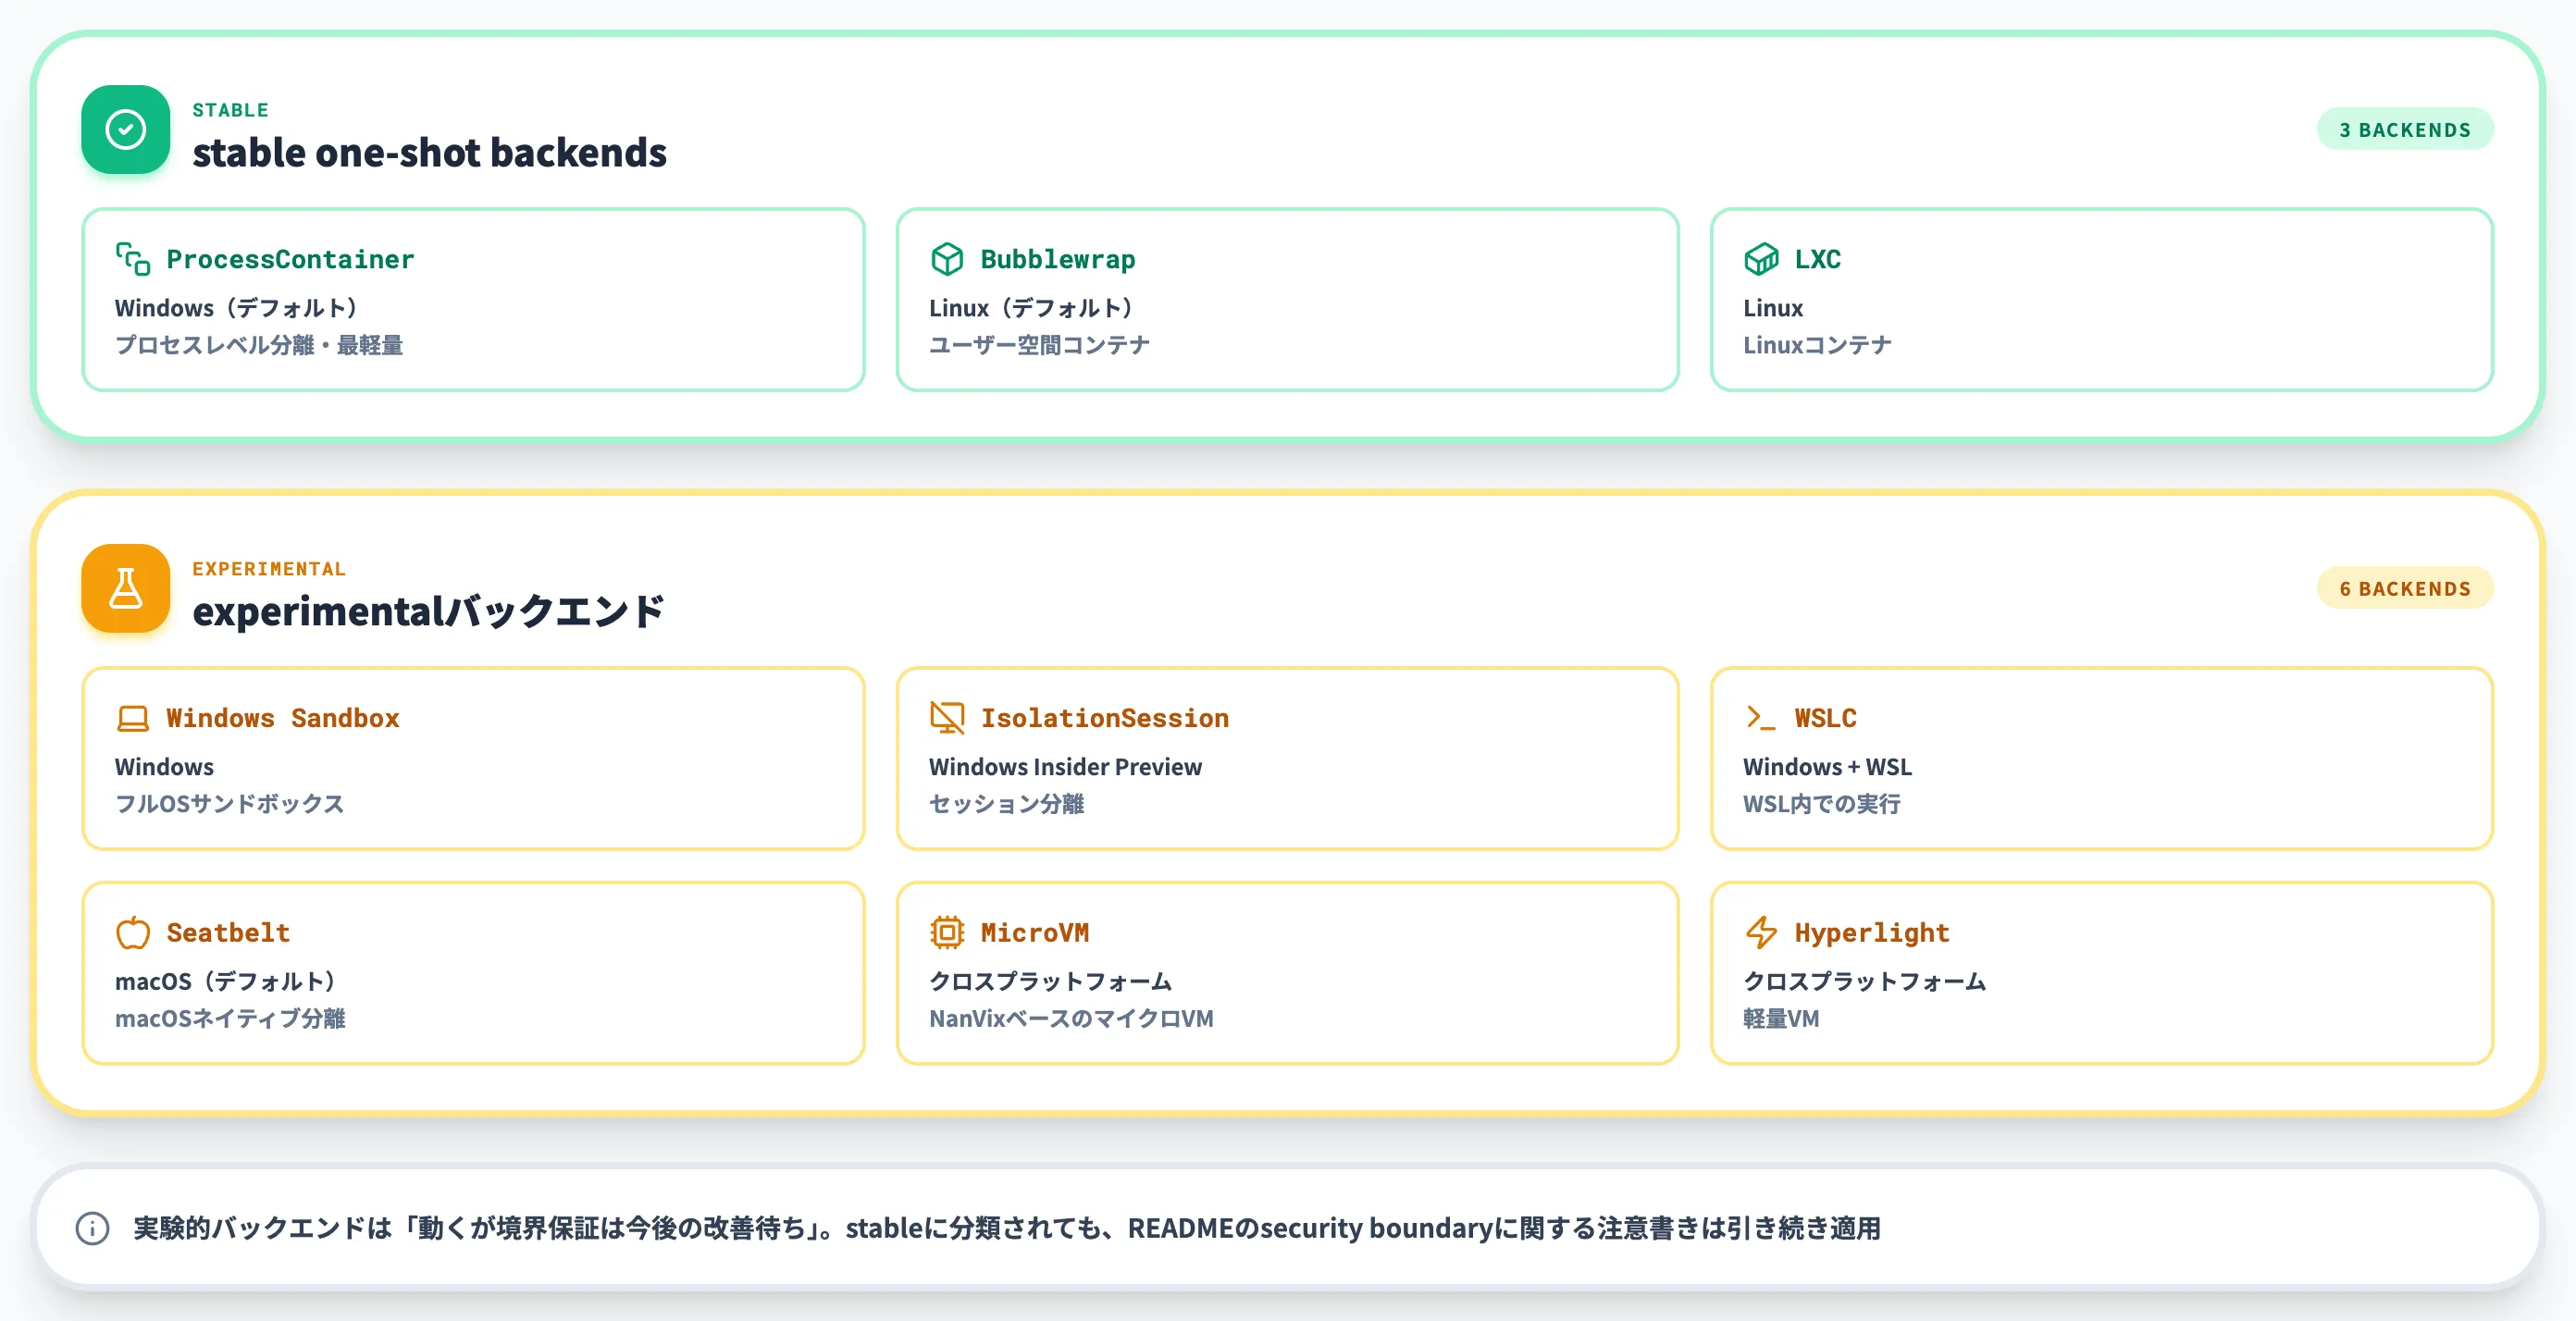Select the Seatbelt title text
2576x1321 pixels.
[228, 932]
